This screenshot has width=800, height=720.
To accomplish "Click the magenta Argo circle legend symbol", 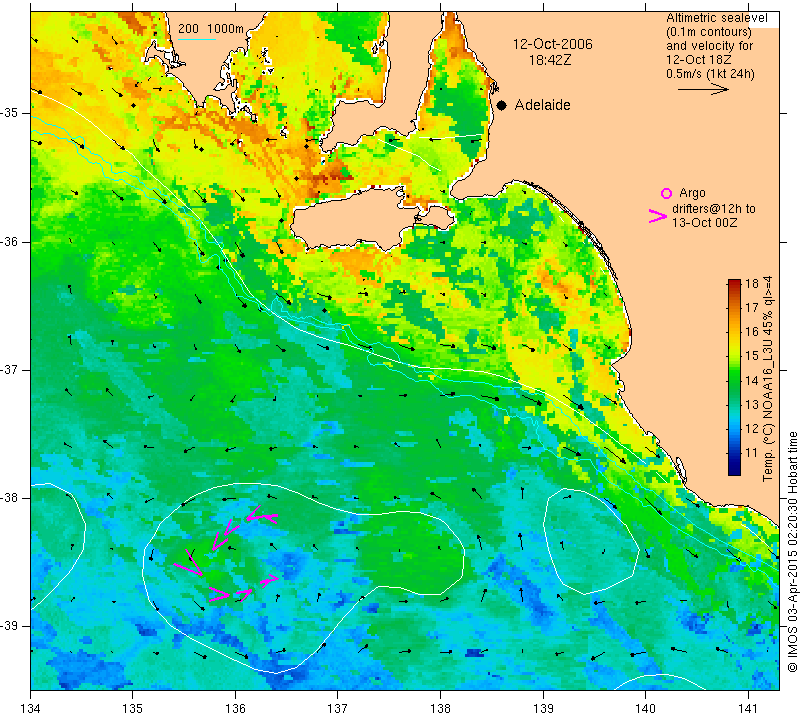I will point(666,193).
